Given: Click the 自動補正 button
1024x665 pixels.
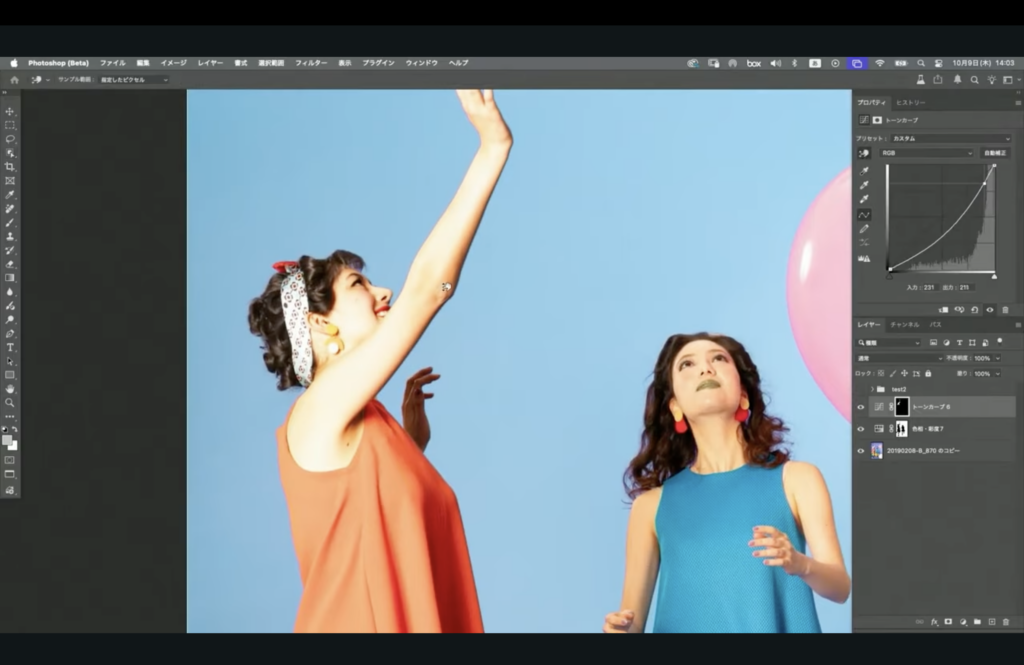Looking at the screenshot, I should coord(995,153).
